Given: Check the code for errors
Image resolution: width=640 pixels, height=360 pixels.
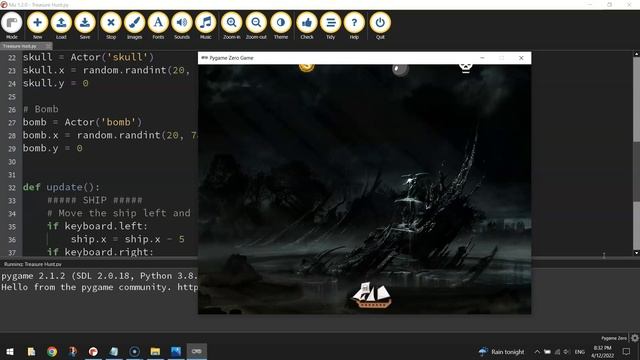Looking at the screenshot, I should pyautogui.click(x=307, y=25).
